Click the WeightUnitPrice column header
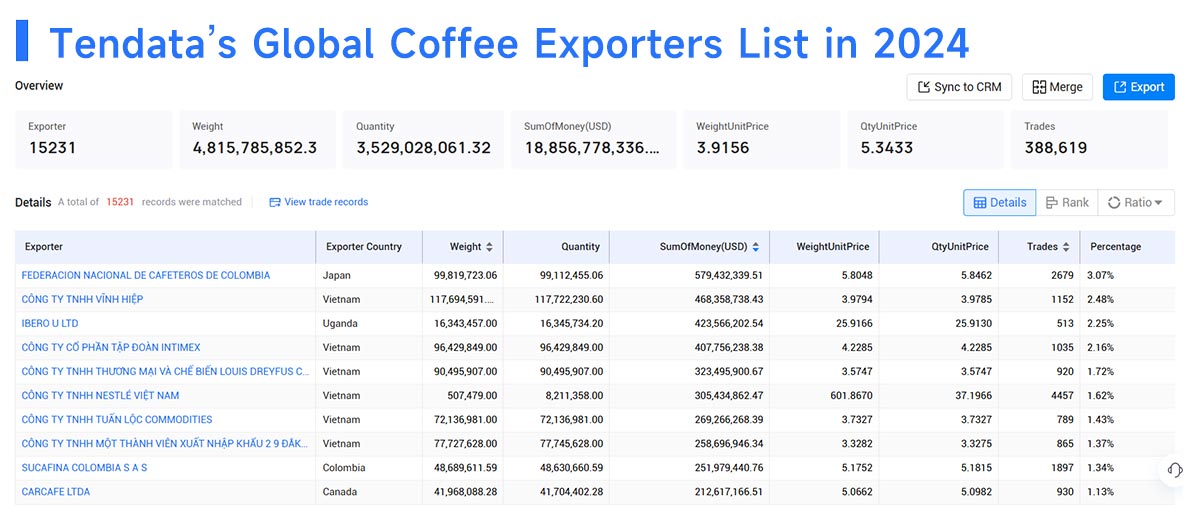The width and height of the screenshot is (1190, 509). [x=825, y=247]
